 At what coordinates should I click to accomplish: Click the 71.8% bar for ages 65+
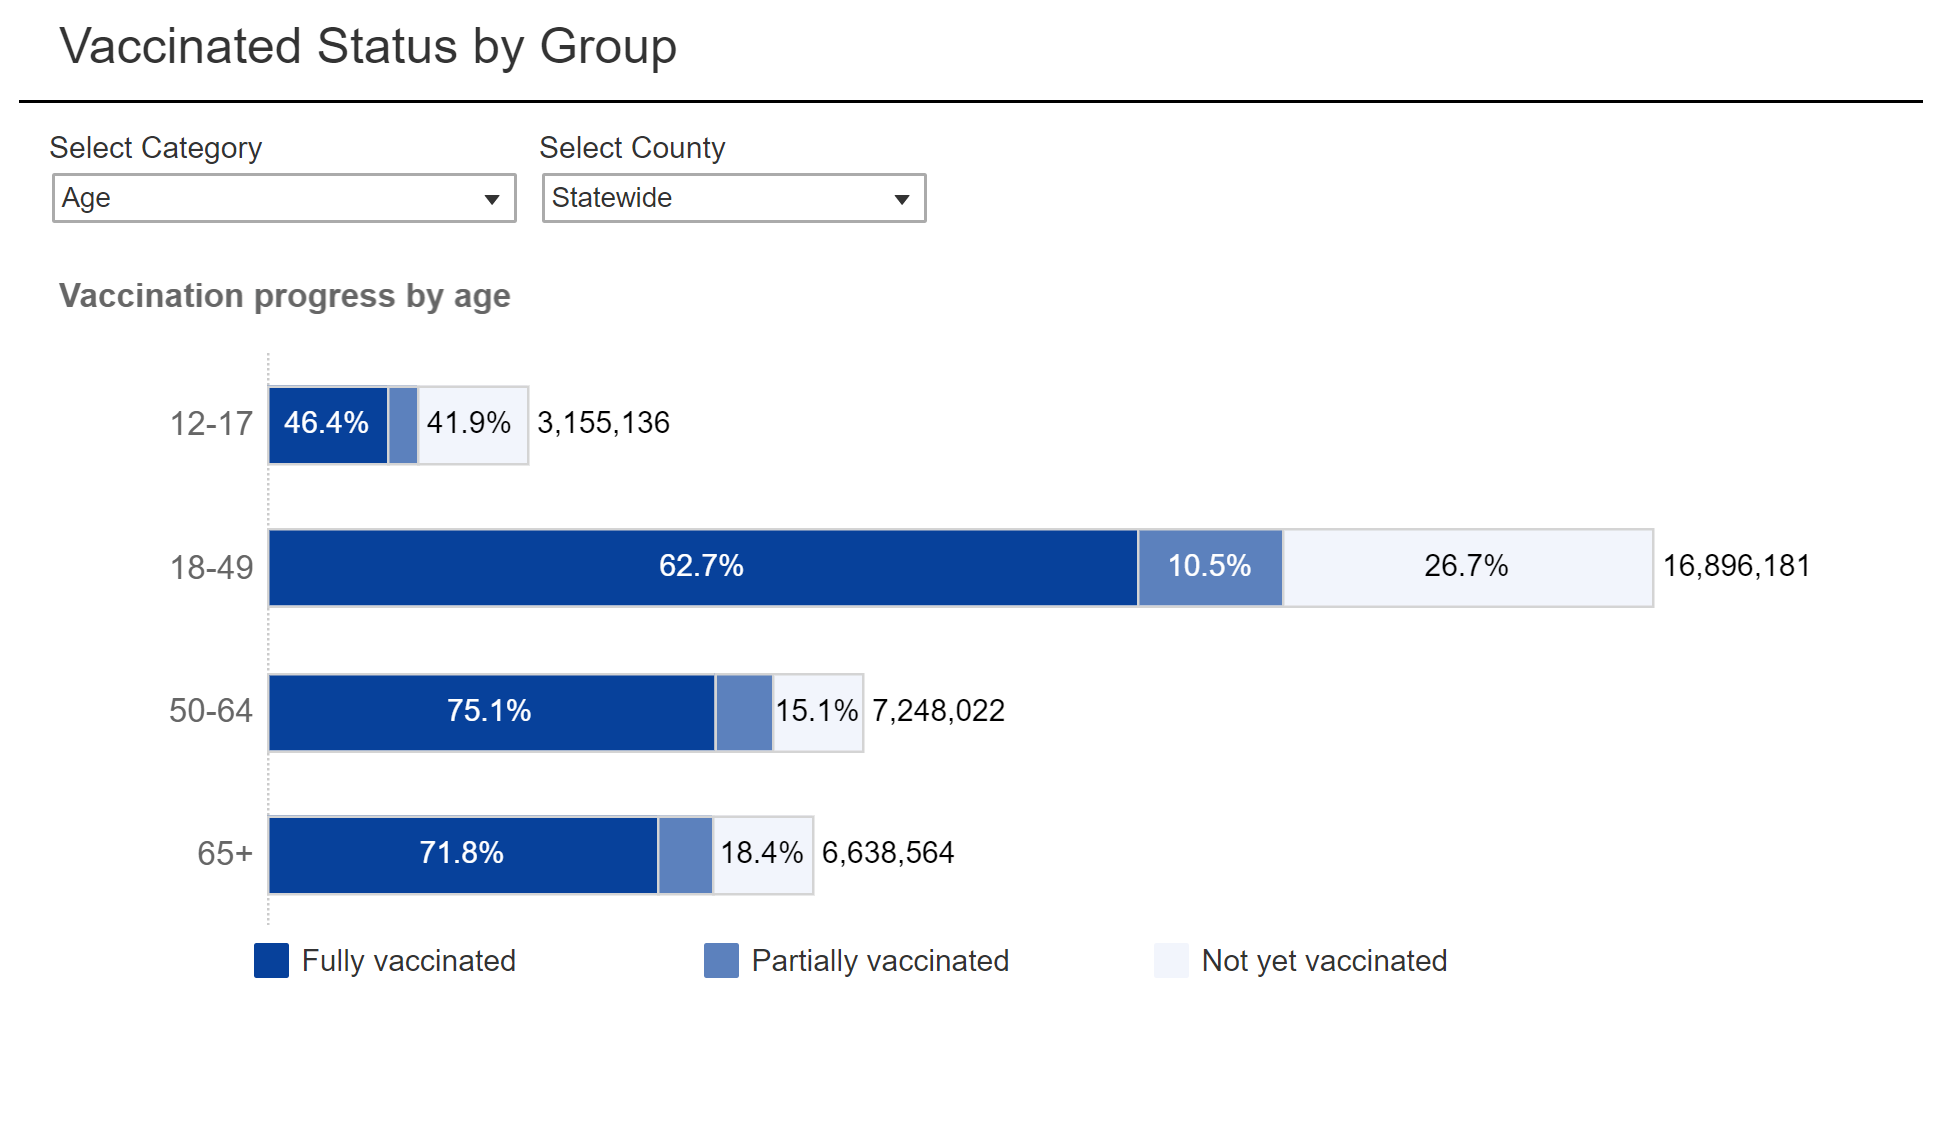pos(462,854)
